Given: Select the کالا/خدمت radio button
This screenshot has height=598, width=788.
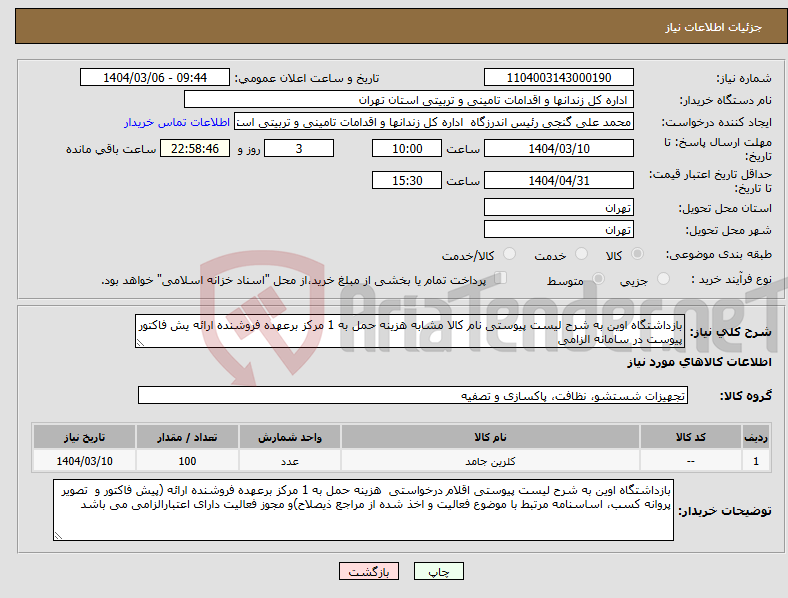Looking at the screenshot, I should point(510,254).
